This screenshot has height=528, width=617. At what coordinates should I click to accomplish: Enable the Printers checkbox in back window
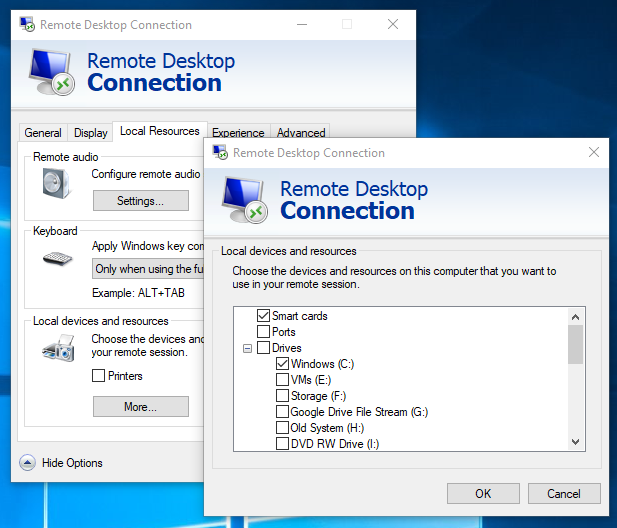[98, 375]
